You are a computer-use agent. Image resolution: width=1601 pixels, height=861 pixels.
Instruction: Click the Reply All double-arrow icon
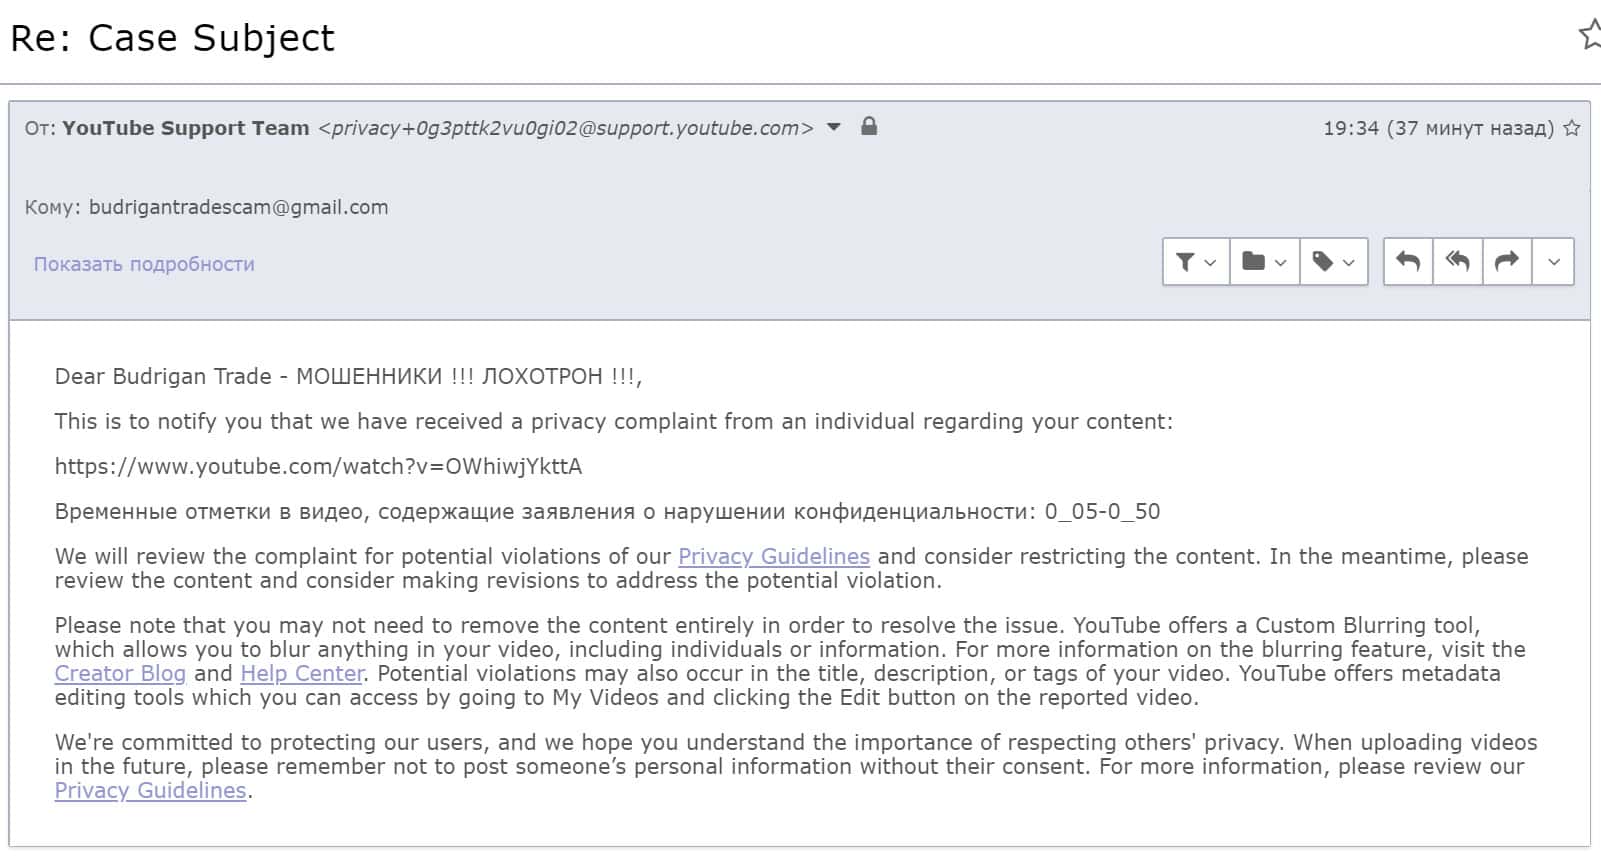[x=1457, y=262]
